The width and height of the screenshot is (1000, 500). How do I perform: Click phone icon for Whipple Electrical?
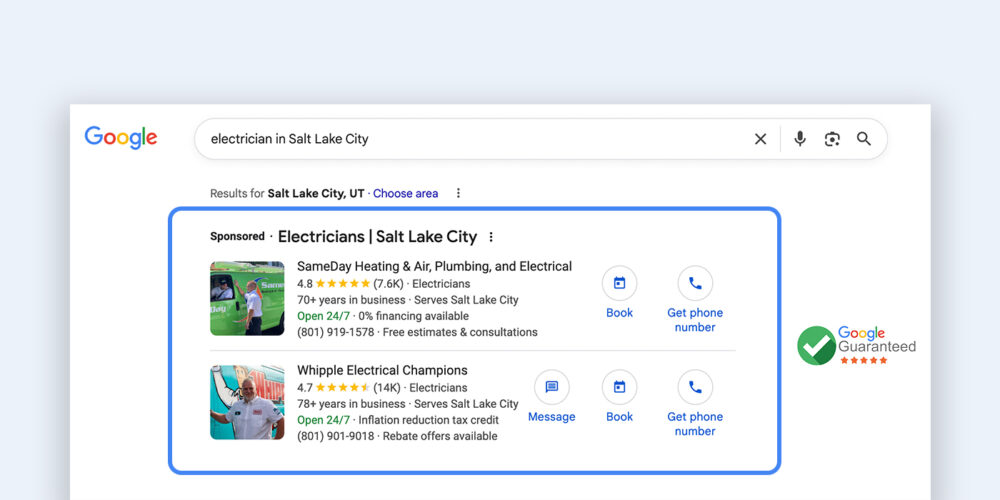tap(695, 387)
